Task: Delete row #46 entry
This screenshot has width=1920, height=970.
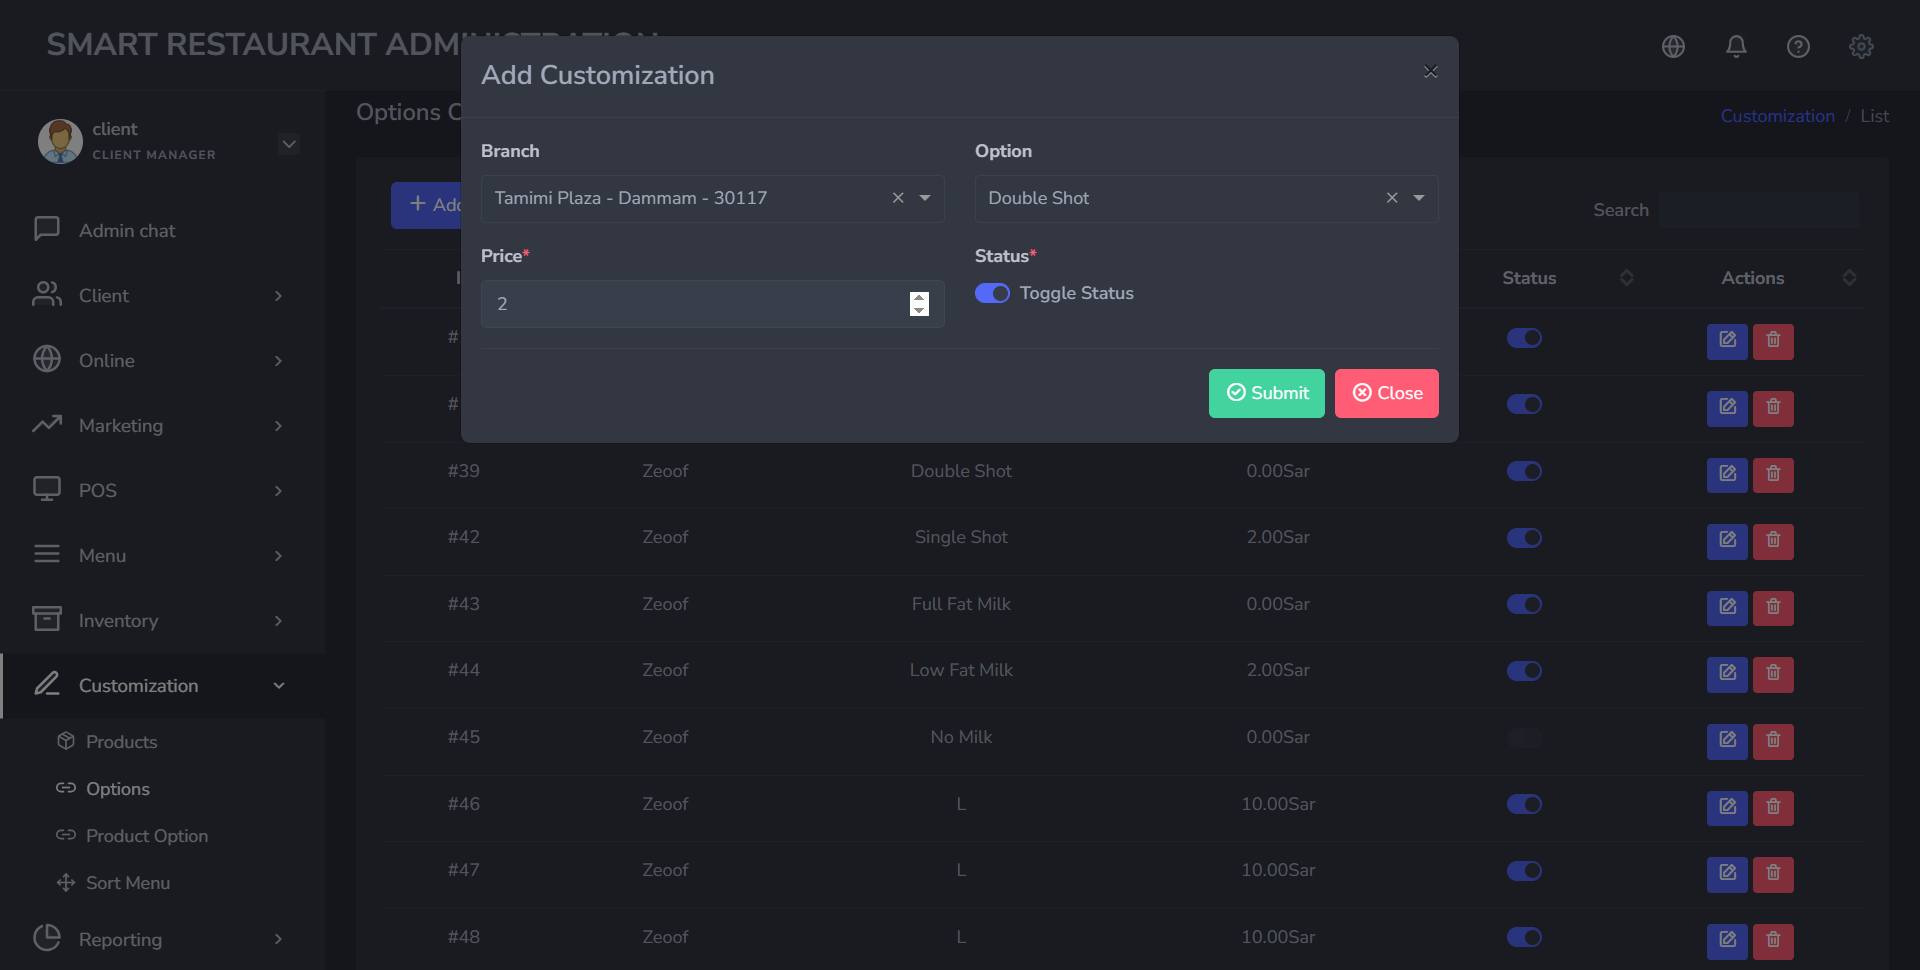Action: 1773,807
